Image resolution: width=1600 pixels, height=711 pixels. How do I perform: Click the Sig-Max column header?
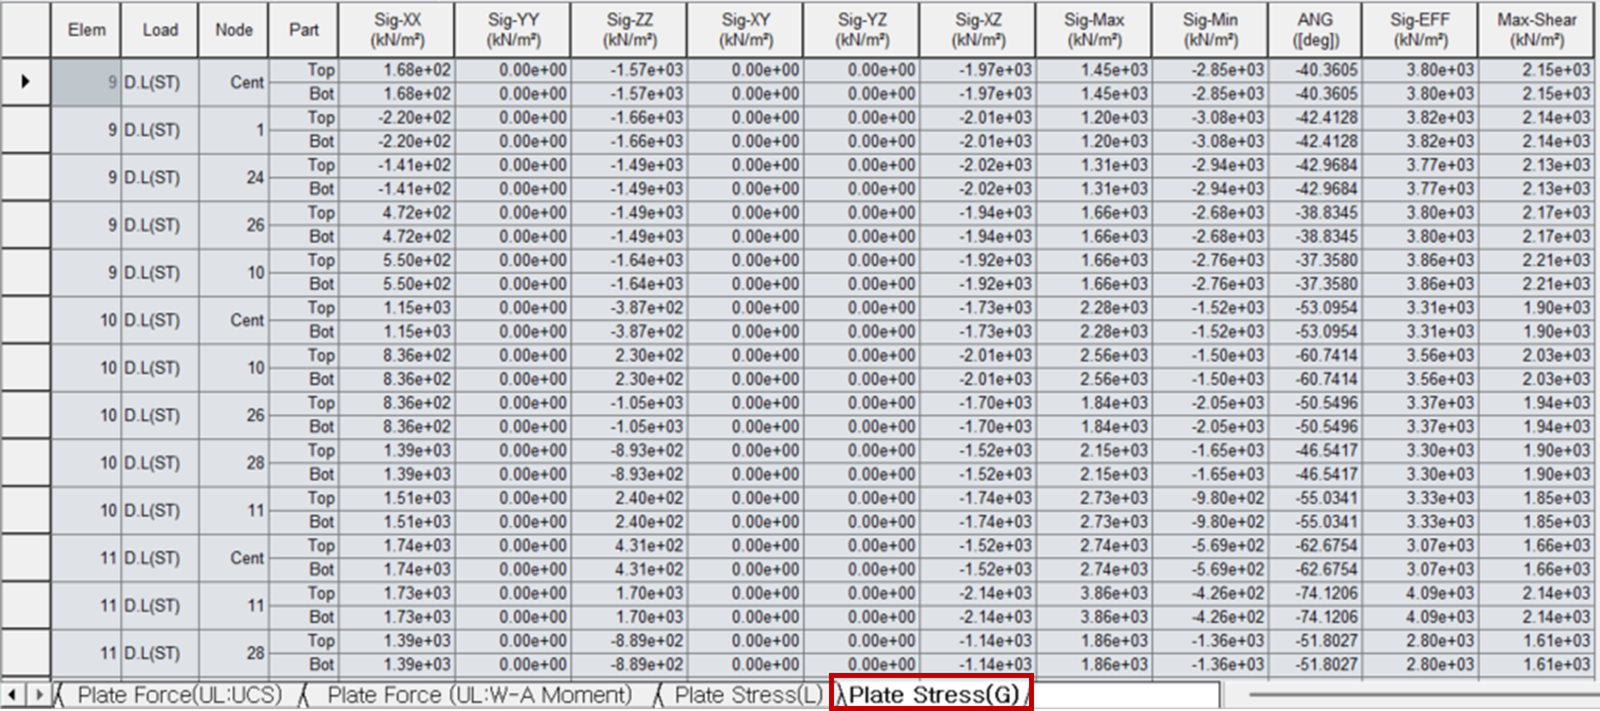tap(1094, 30)
